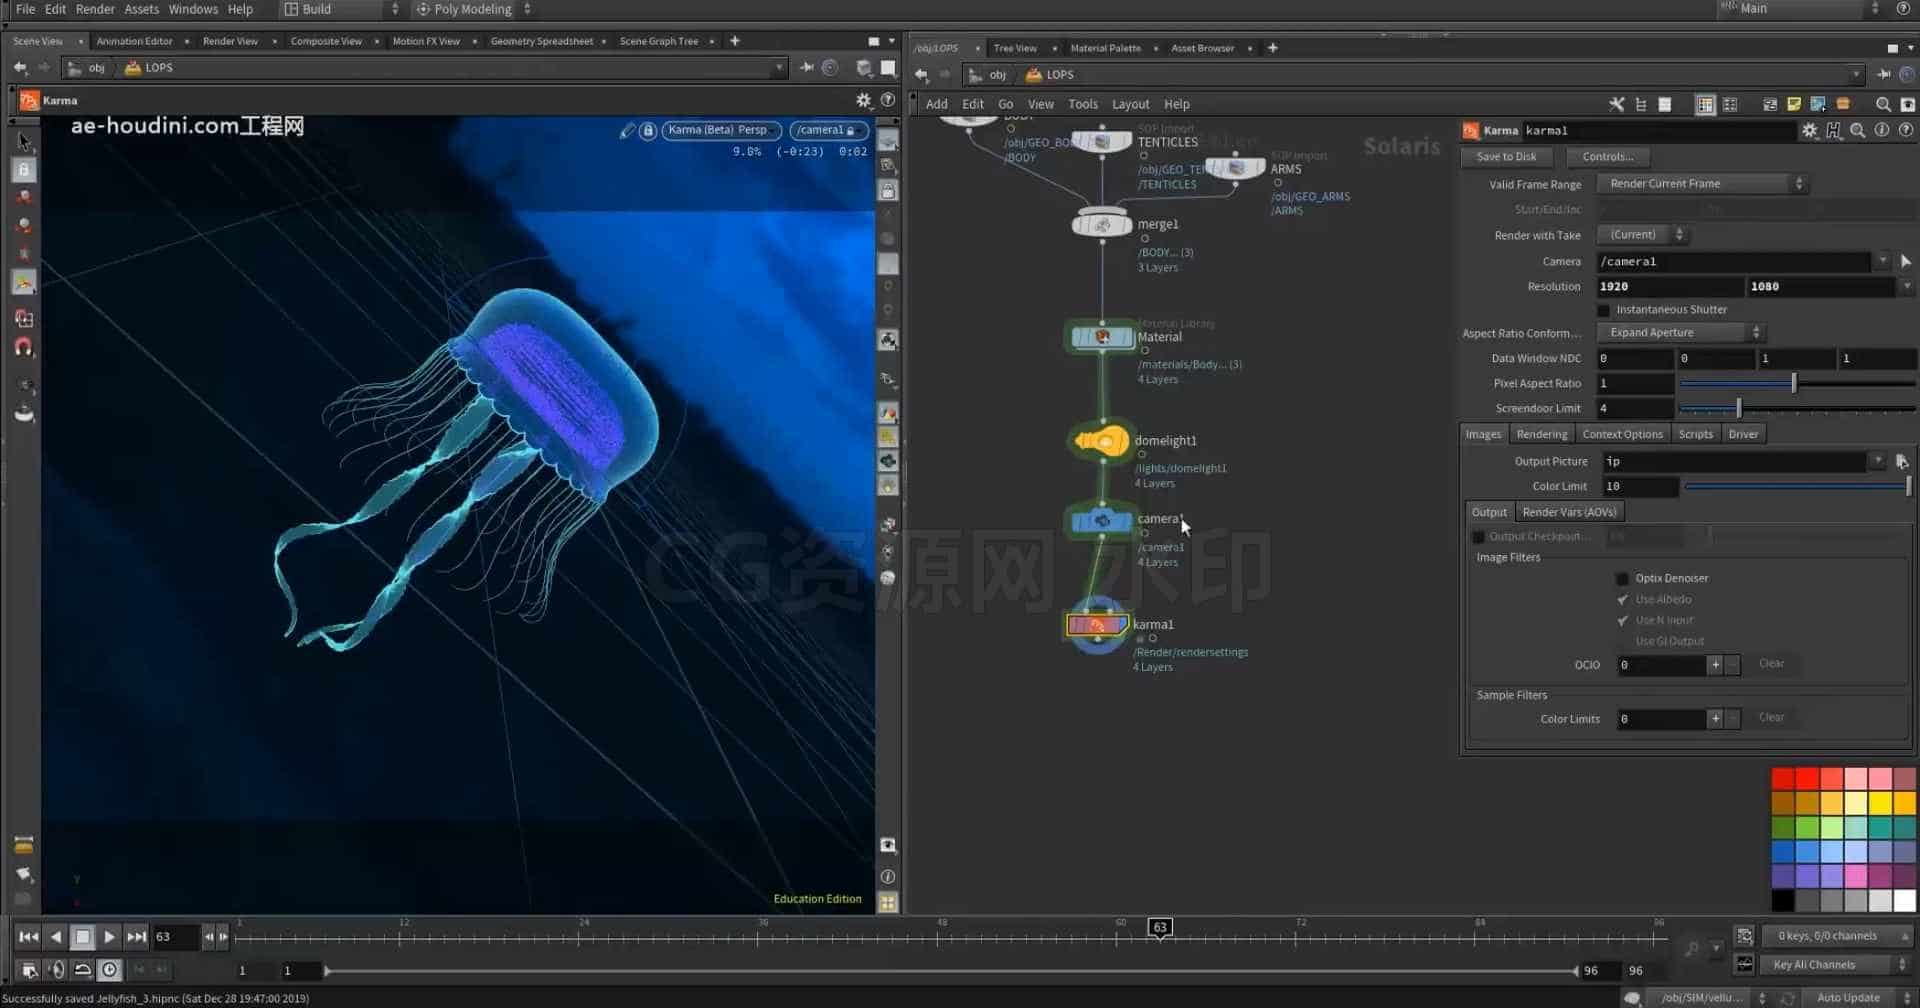Select the arrow select tool in viewport

pos(24,142)
